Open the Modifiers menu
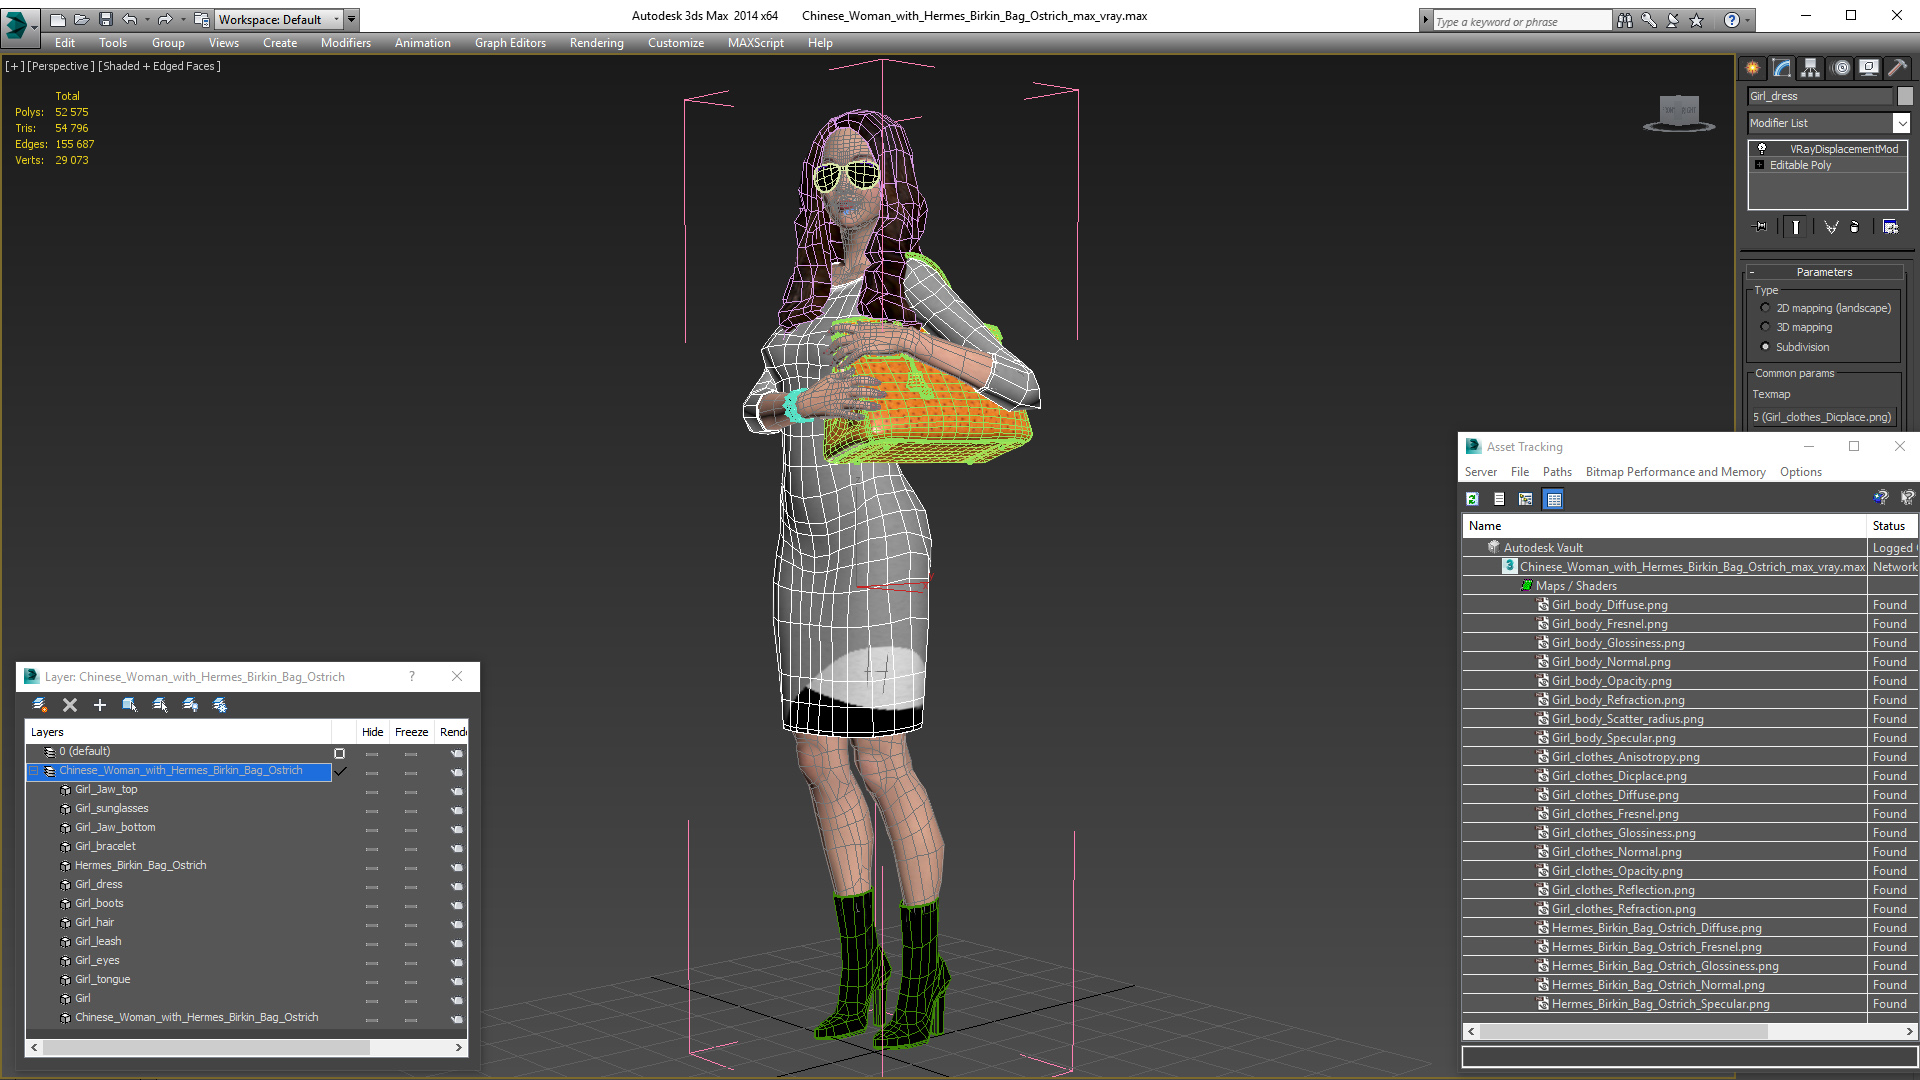This screenshot has width=1920, height=1080. (x=345, y=43)
